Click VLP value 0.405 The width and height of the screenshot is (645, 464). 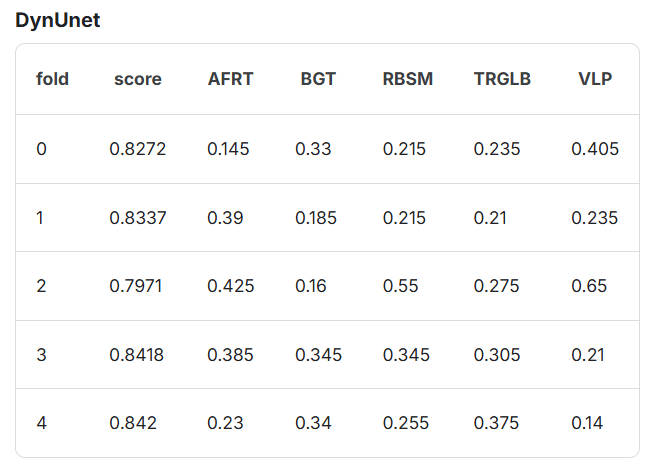pos(595,149)
